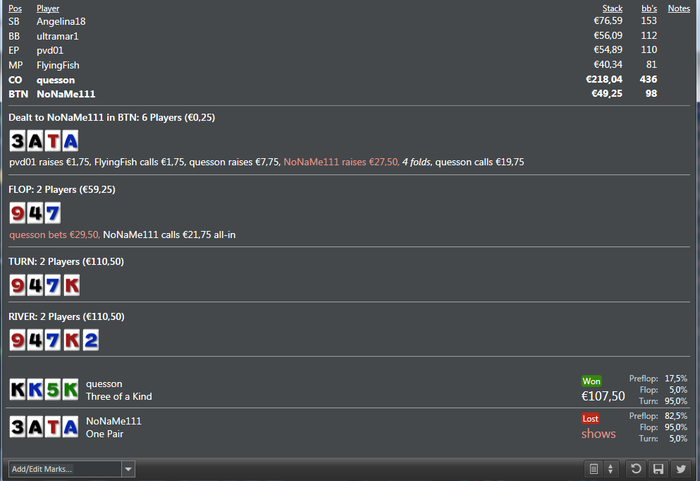Click the replay hand circular arrow icon
This screenshot has height=481, width=700.
tap(636, 469)
